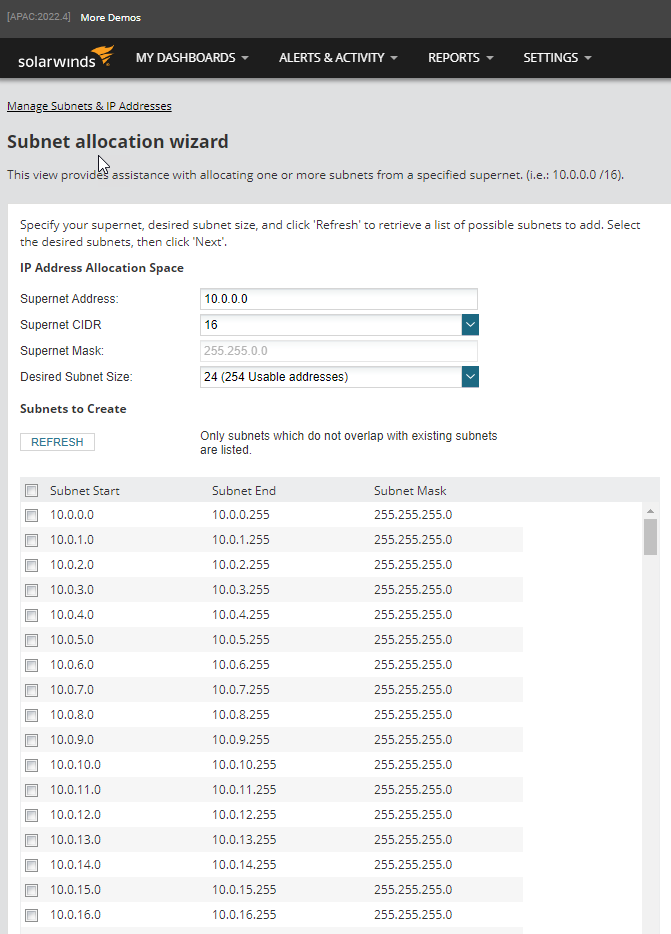Click the More Demos link

click(x=111, y=18)
